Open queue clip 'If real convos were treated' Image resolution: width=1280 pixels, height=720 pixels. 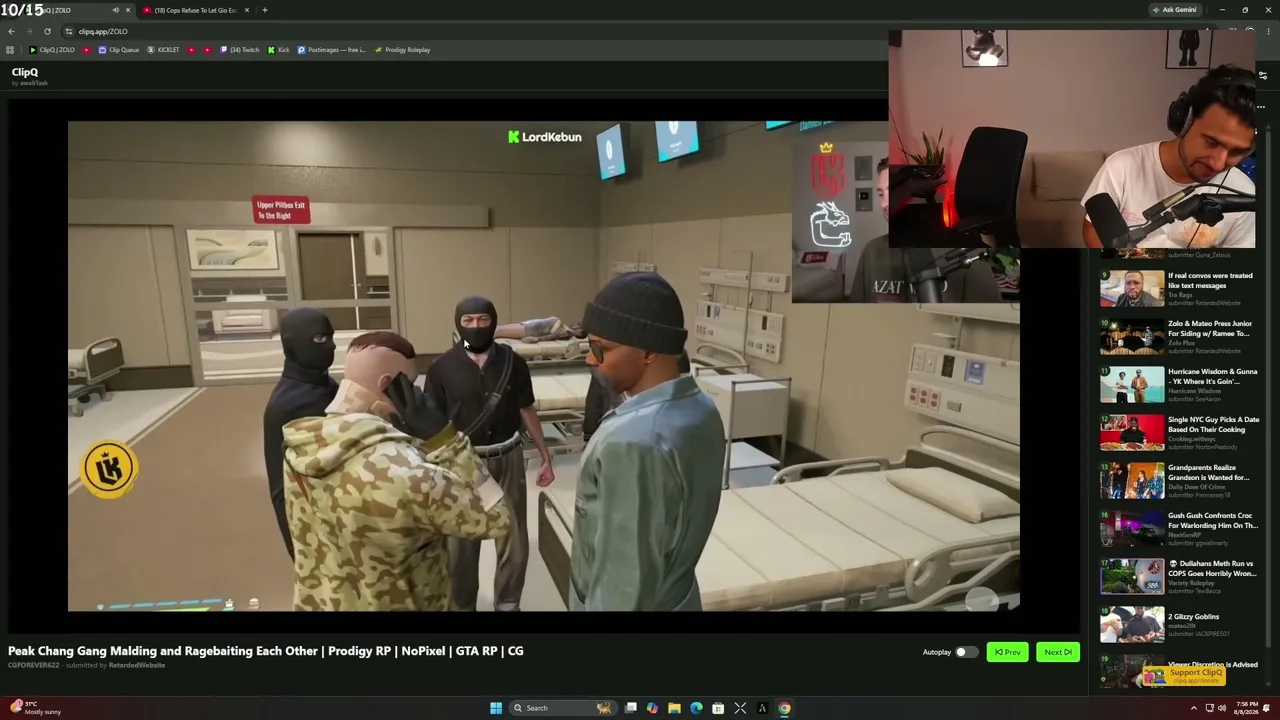1180,288
